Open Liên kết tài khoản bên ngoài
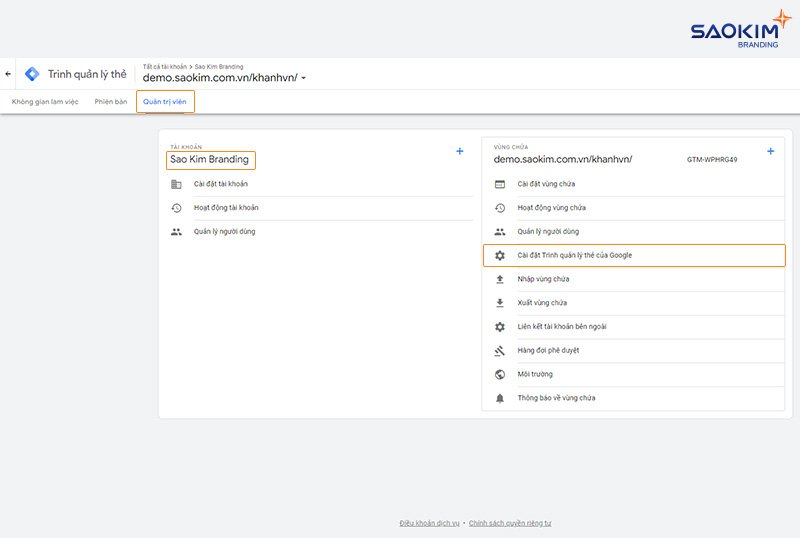Viewport: 800px width, 538px height. click(x=561, y=327)
